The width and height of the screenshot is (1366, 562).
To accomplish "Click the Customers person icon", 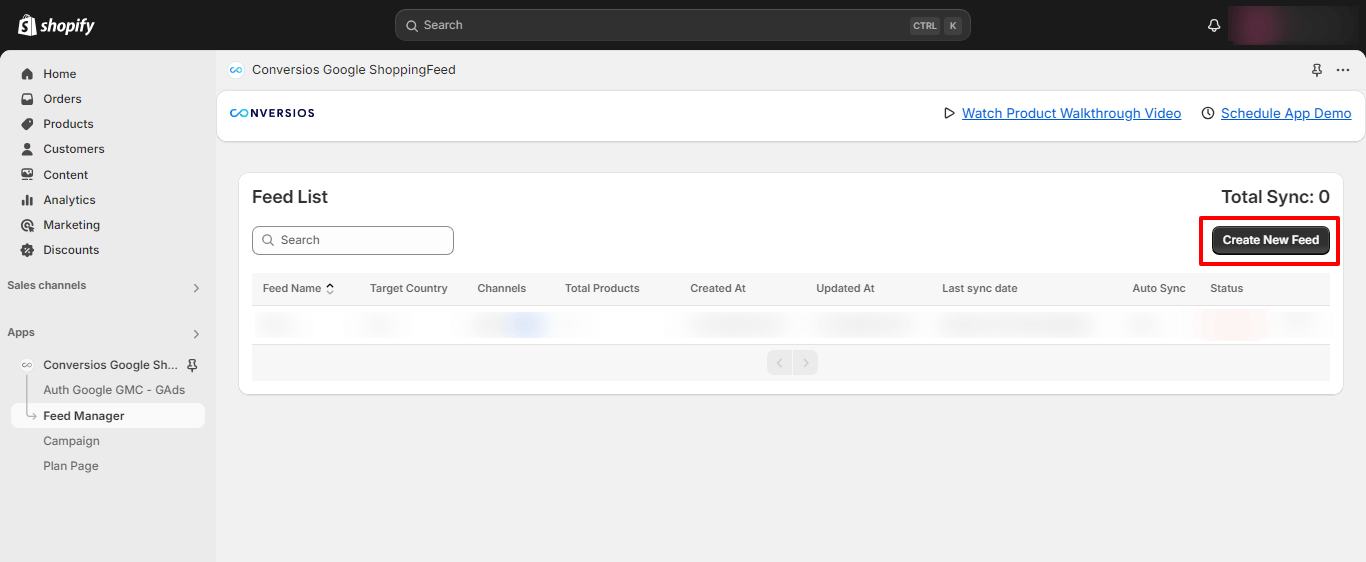I will click(27, 149).
